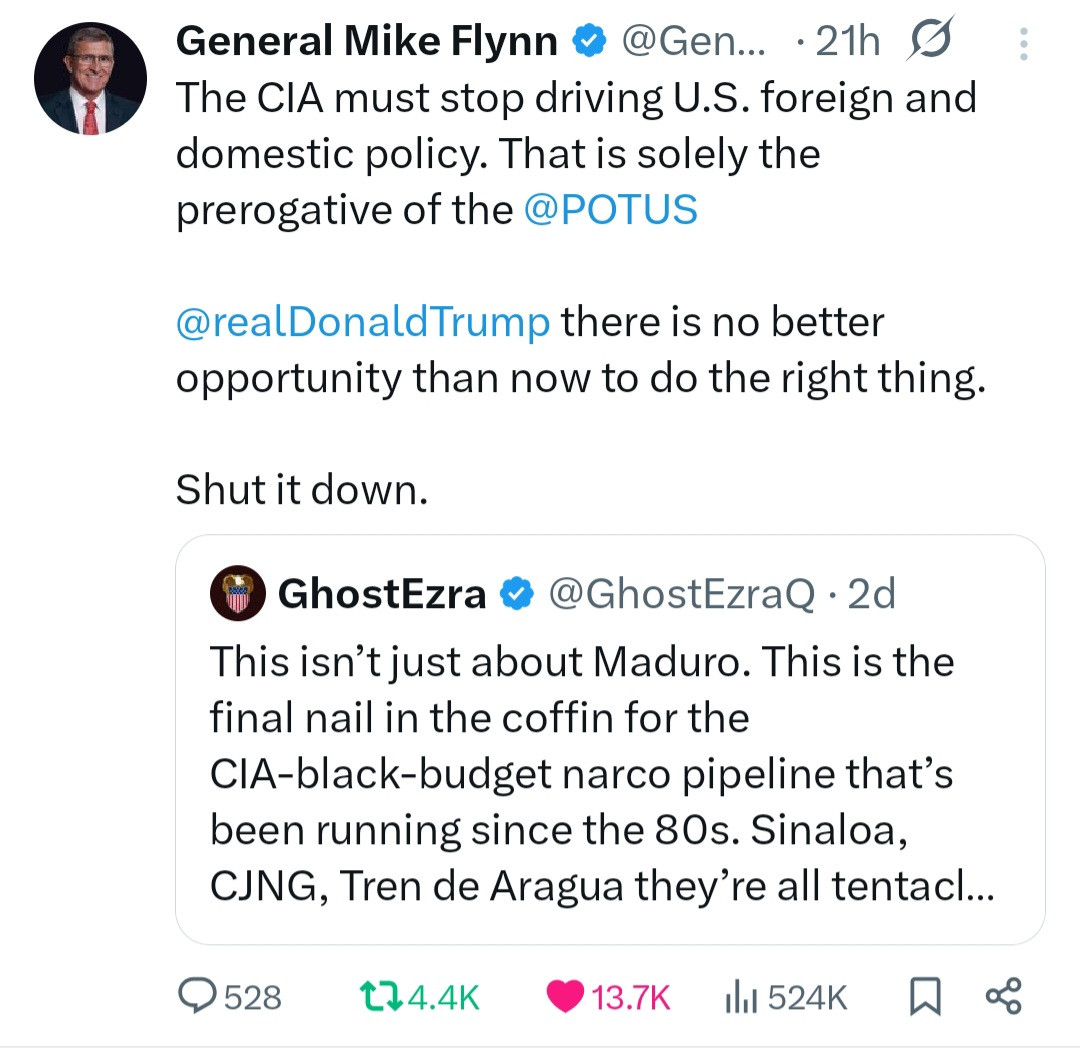Click the General Mike Flynn display name
The height and width of the screenshot is (1052, 1080).
pos(366,42)
